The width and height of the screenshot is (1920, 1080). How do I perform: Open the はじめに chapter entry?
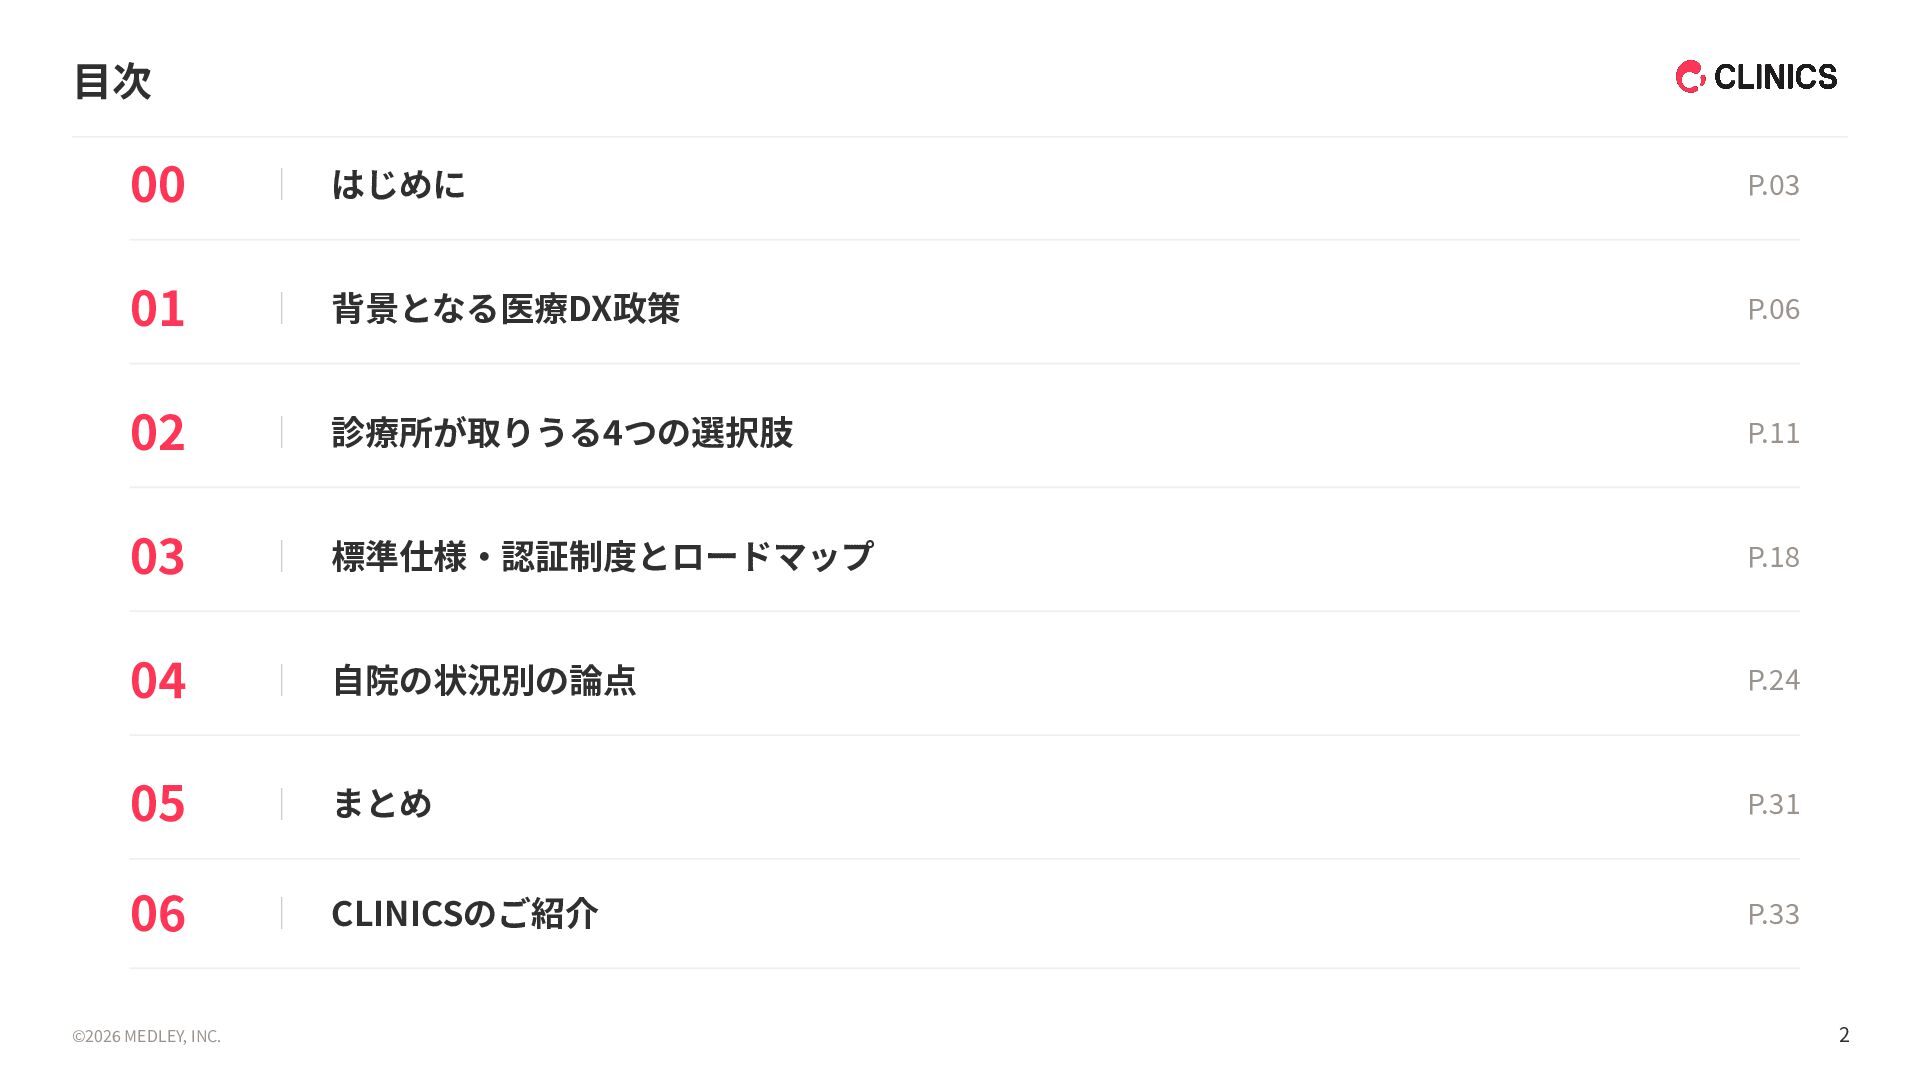[398, 184]
